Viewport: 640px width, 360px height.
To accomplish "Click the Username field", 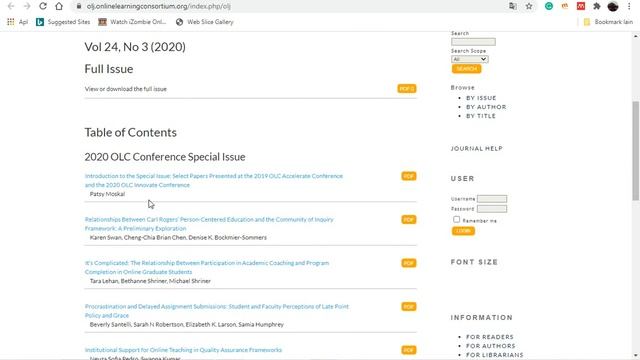I will (x=492, y=199).
